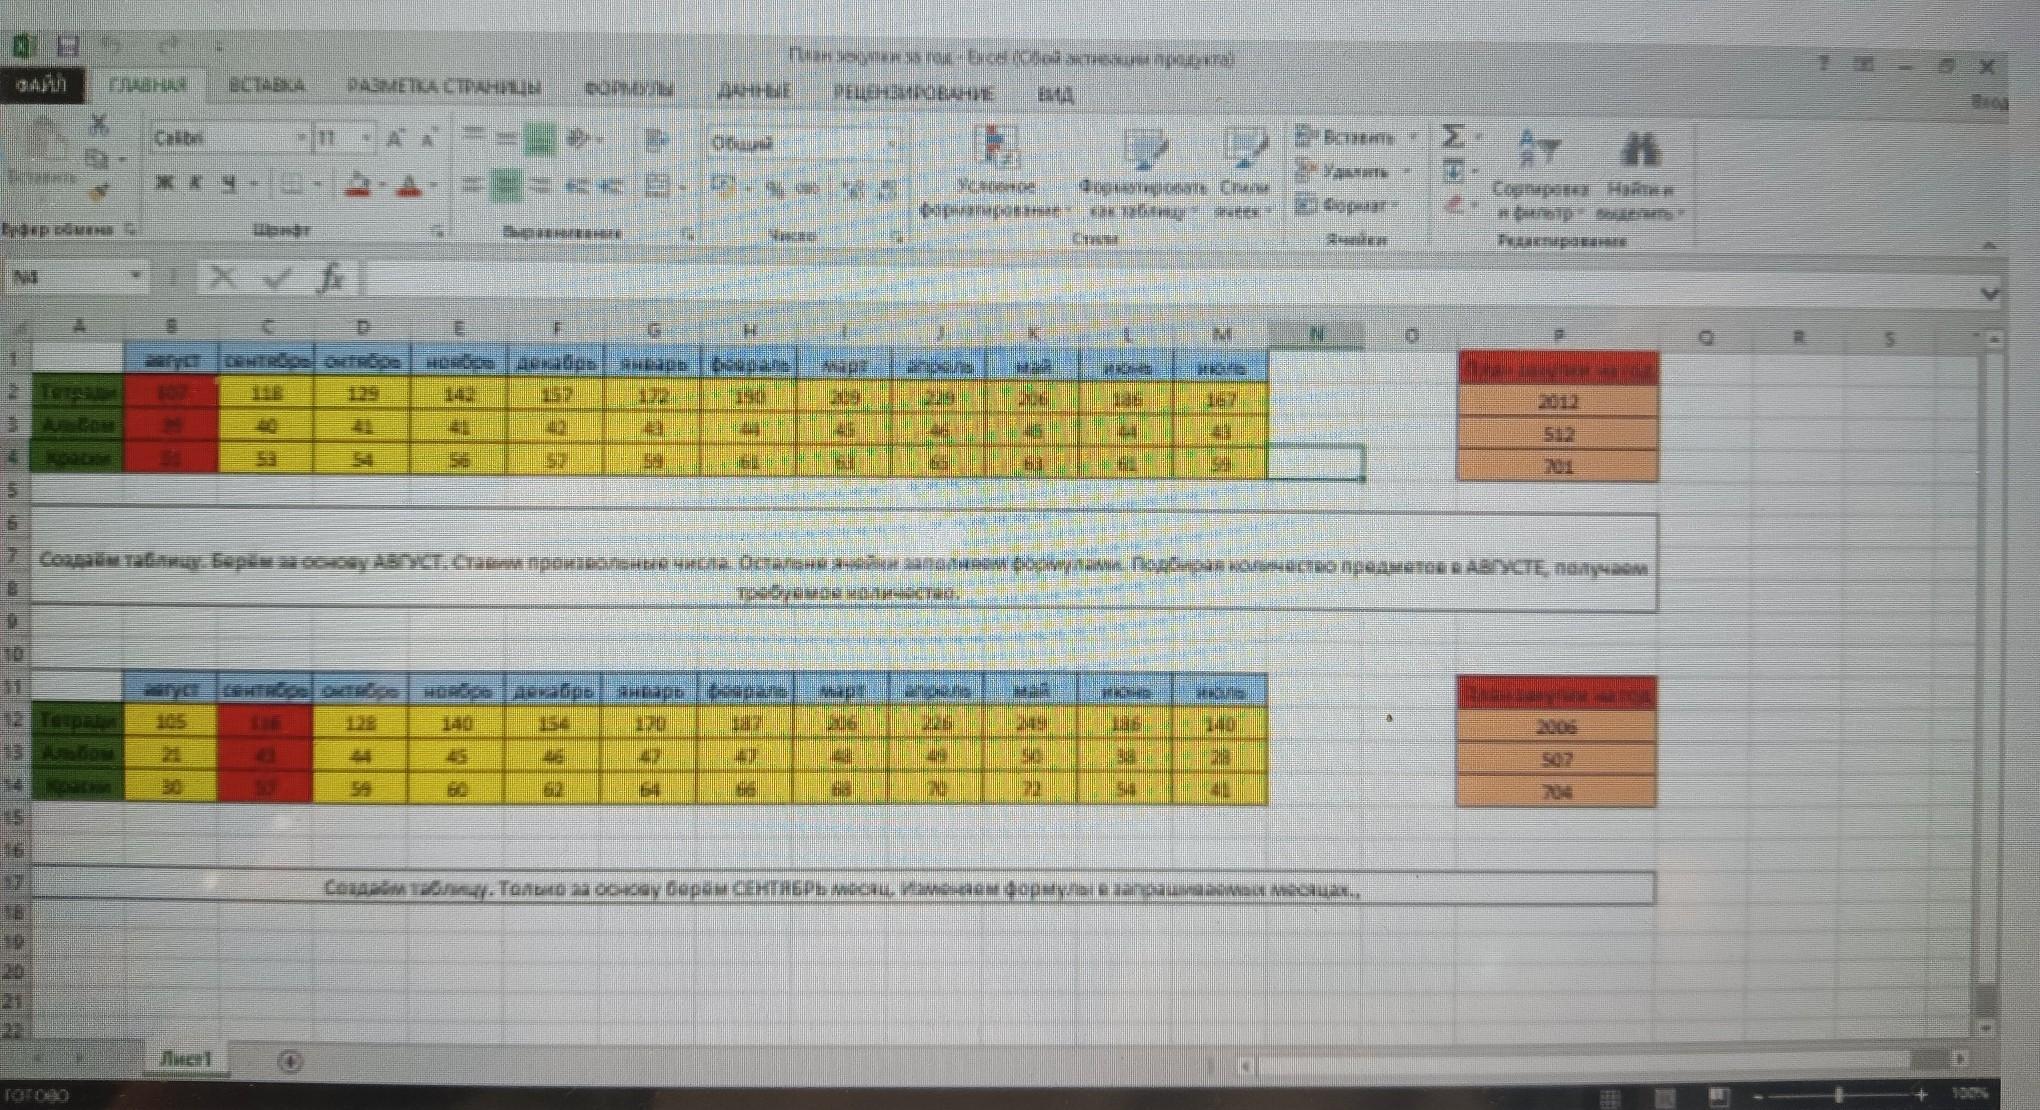Image resolution: width=2040 pixels, height=1110 pixels.
Task: Open the ВСТАВКА ribbon tab
Action: pos(266,86)
